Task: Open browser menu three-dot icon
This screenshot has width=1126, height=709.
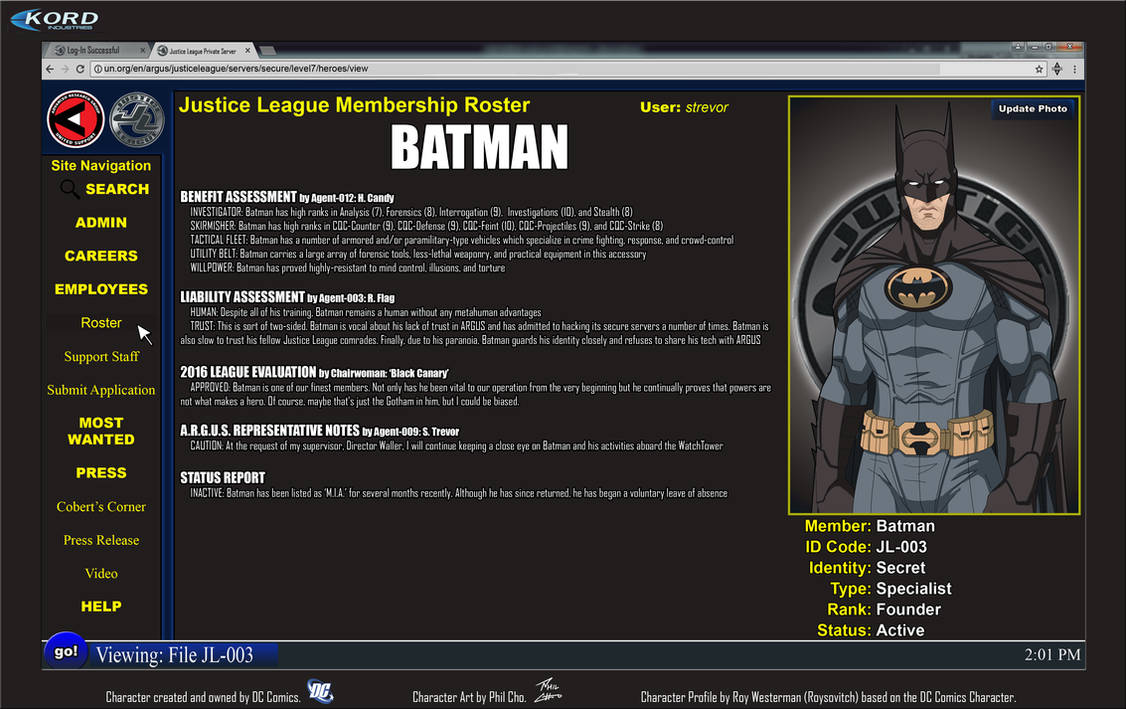Action: (x=1074, y=69)
